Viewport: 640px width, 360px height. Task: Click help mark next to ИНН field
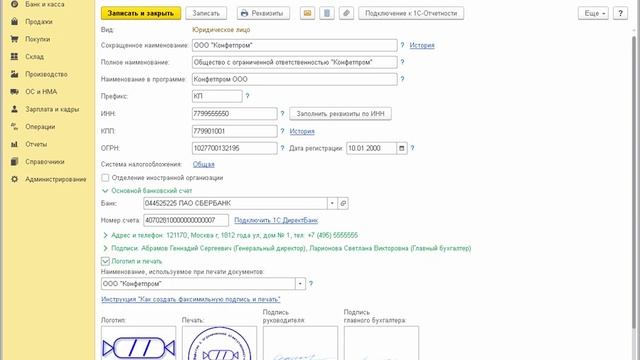pyautogui.click(x=282, y=113)
